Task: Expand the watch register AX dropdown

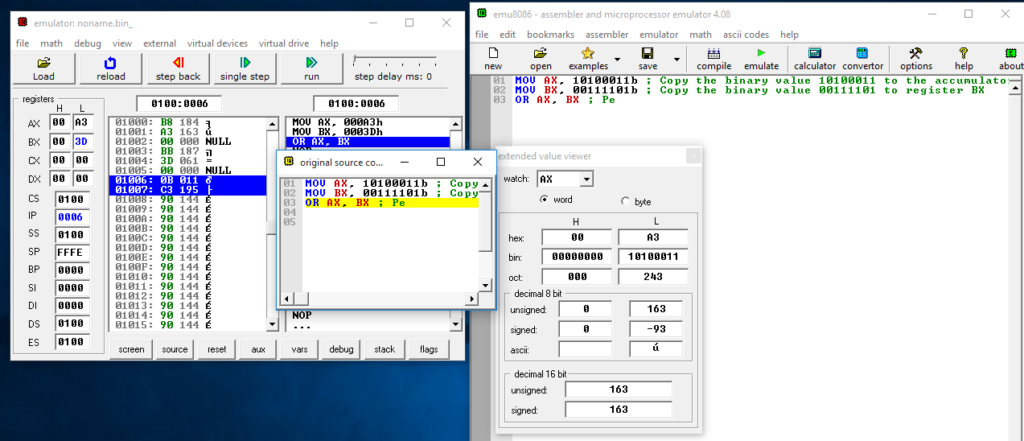Action: [x=586, y=179]
